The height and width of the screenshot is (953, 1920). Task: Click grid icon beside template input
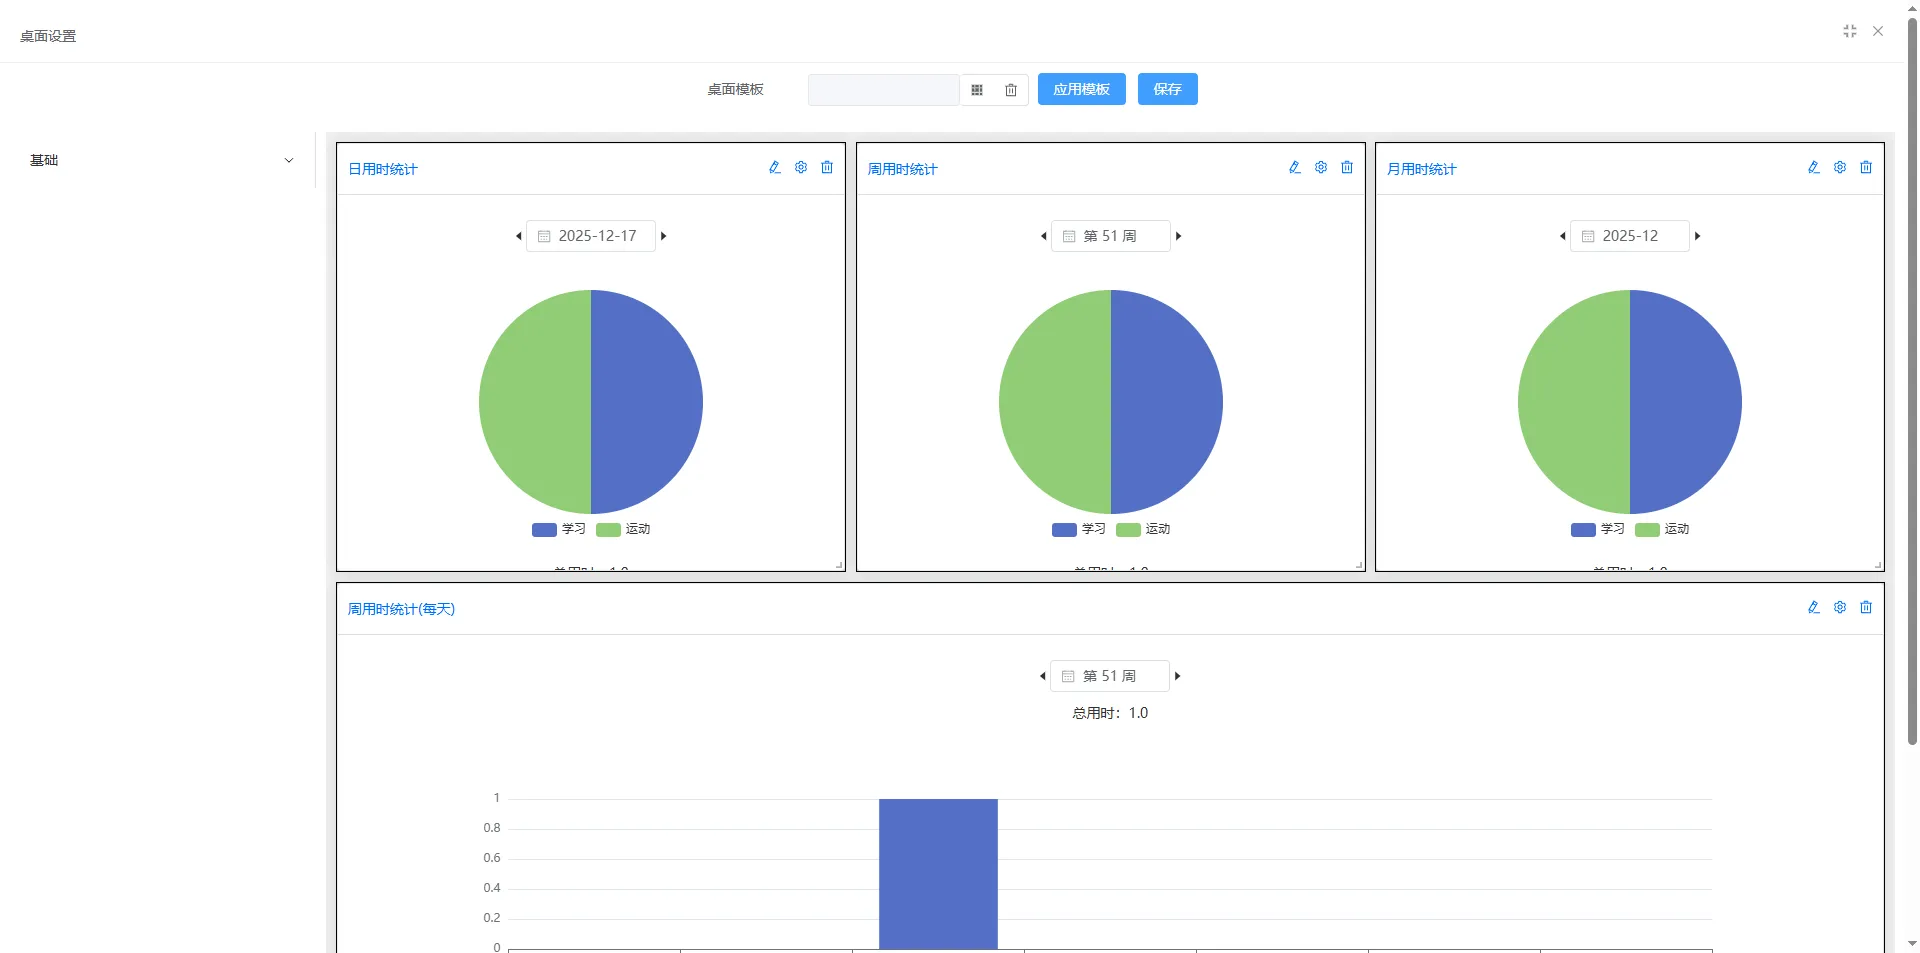pyautogui.click(x=977, y=90)
